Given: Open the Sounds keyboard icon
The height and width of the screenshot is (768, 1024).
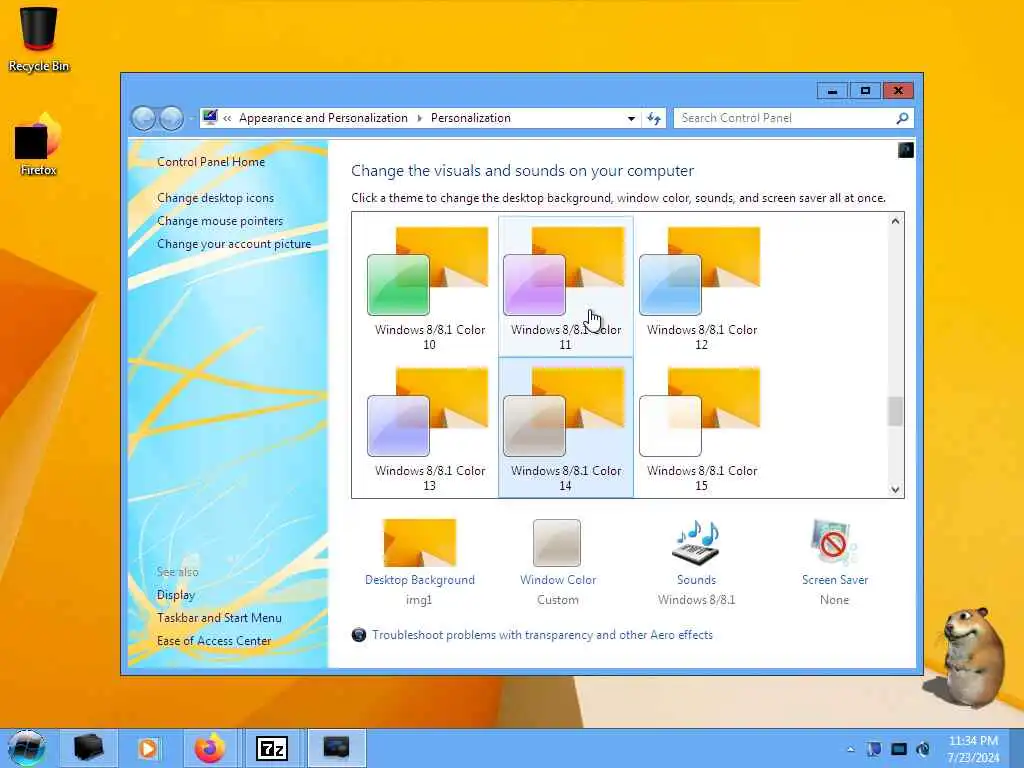Looking at the screenshot, I should 696,543.
